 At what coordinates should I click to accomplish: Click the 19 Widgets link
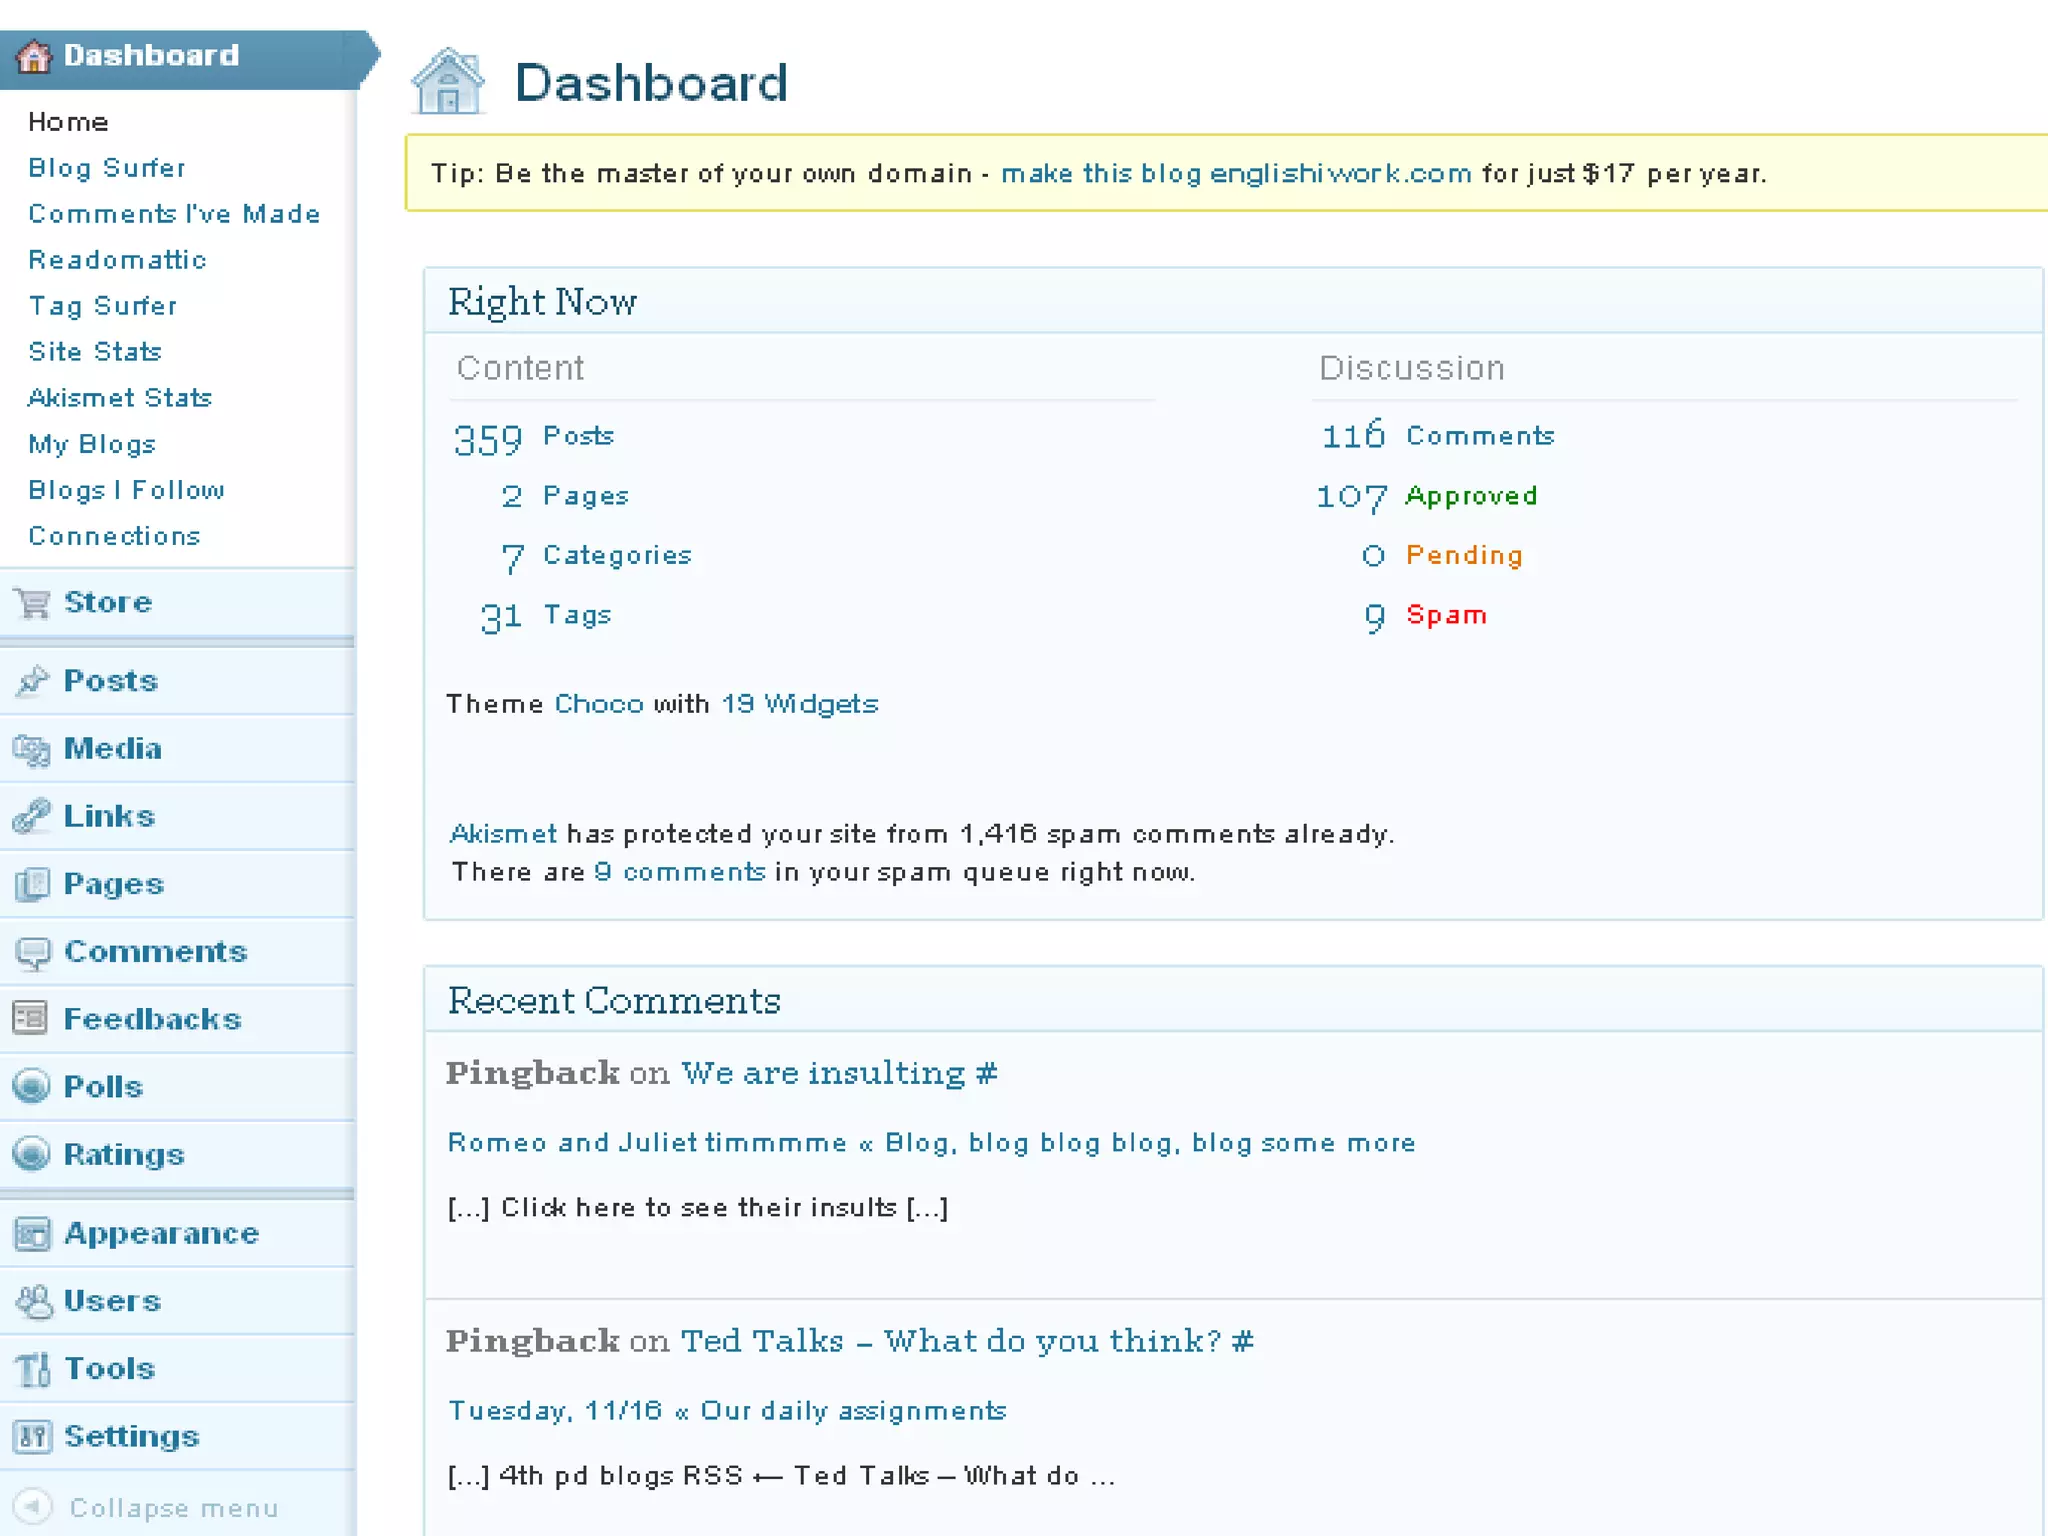click(799, 704)
